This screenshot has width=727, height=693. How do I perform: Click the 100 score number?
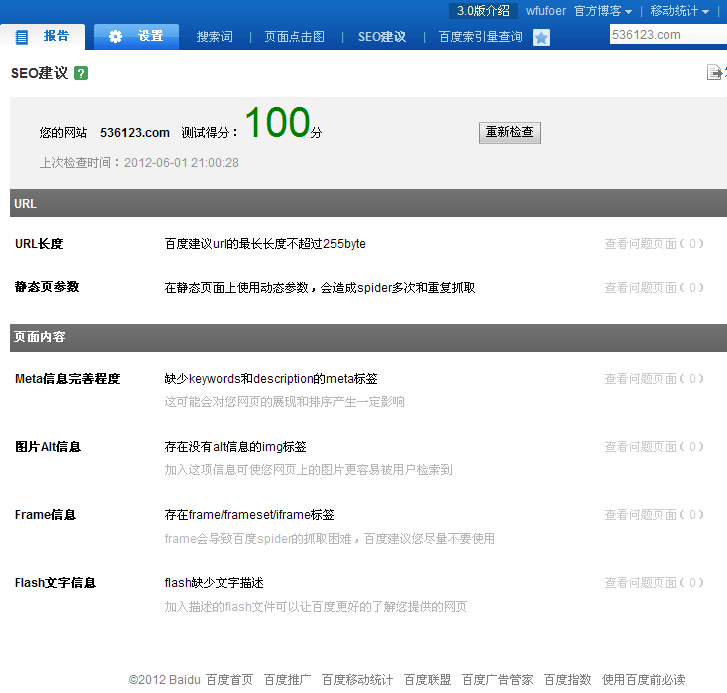coord(277,122)
